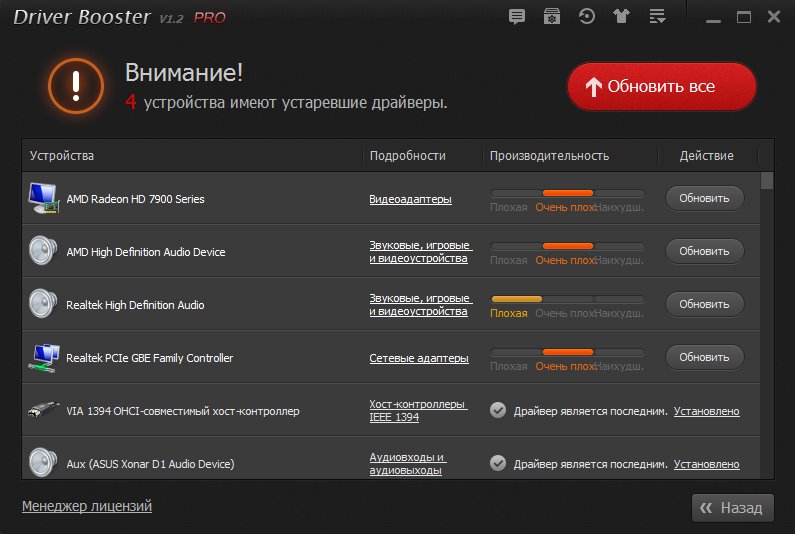Open the "Менеджер лицензий" link
Viewport: 795px width, 534px height.
87,506
